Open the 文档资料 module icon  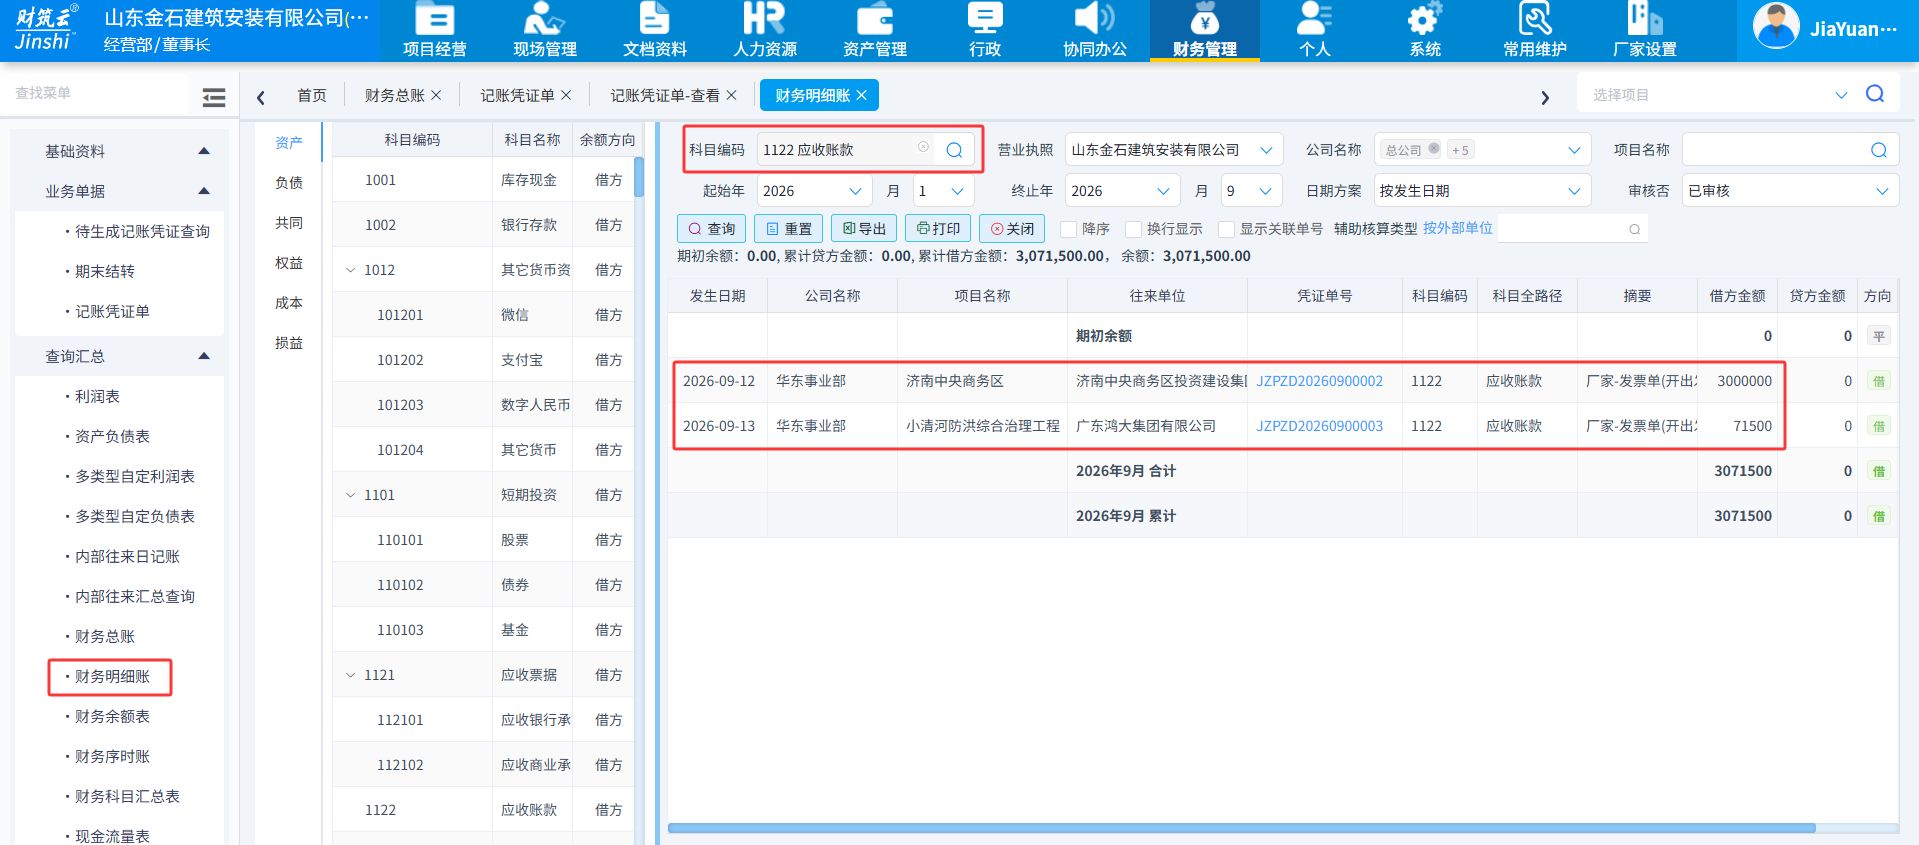pyautogui.click(x=654, y=30)
